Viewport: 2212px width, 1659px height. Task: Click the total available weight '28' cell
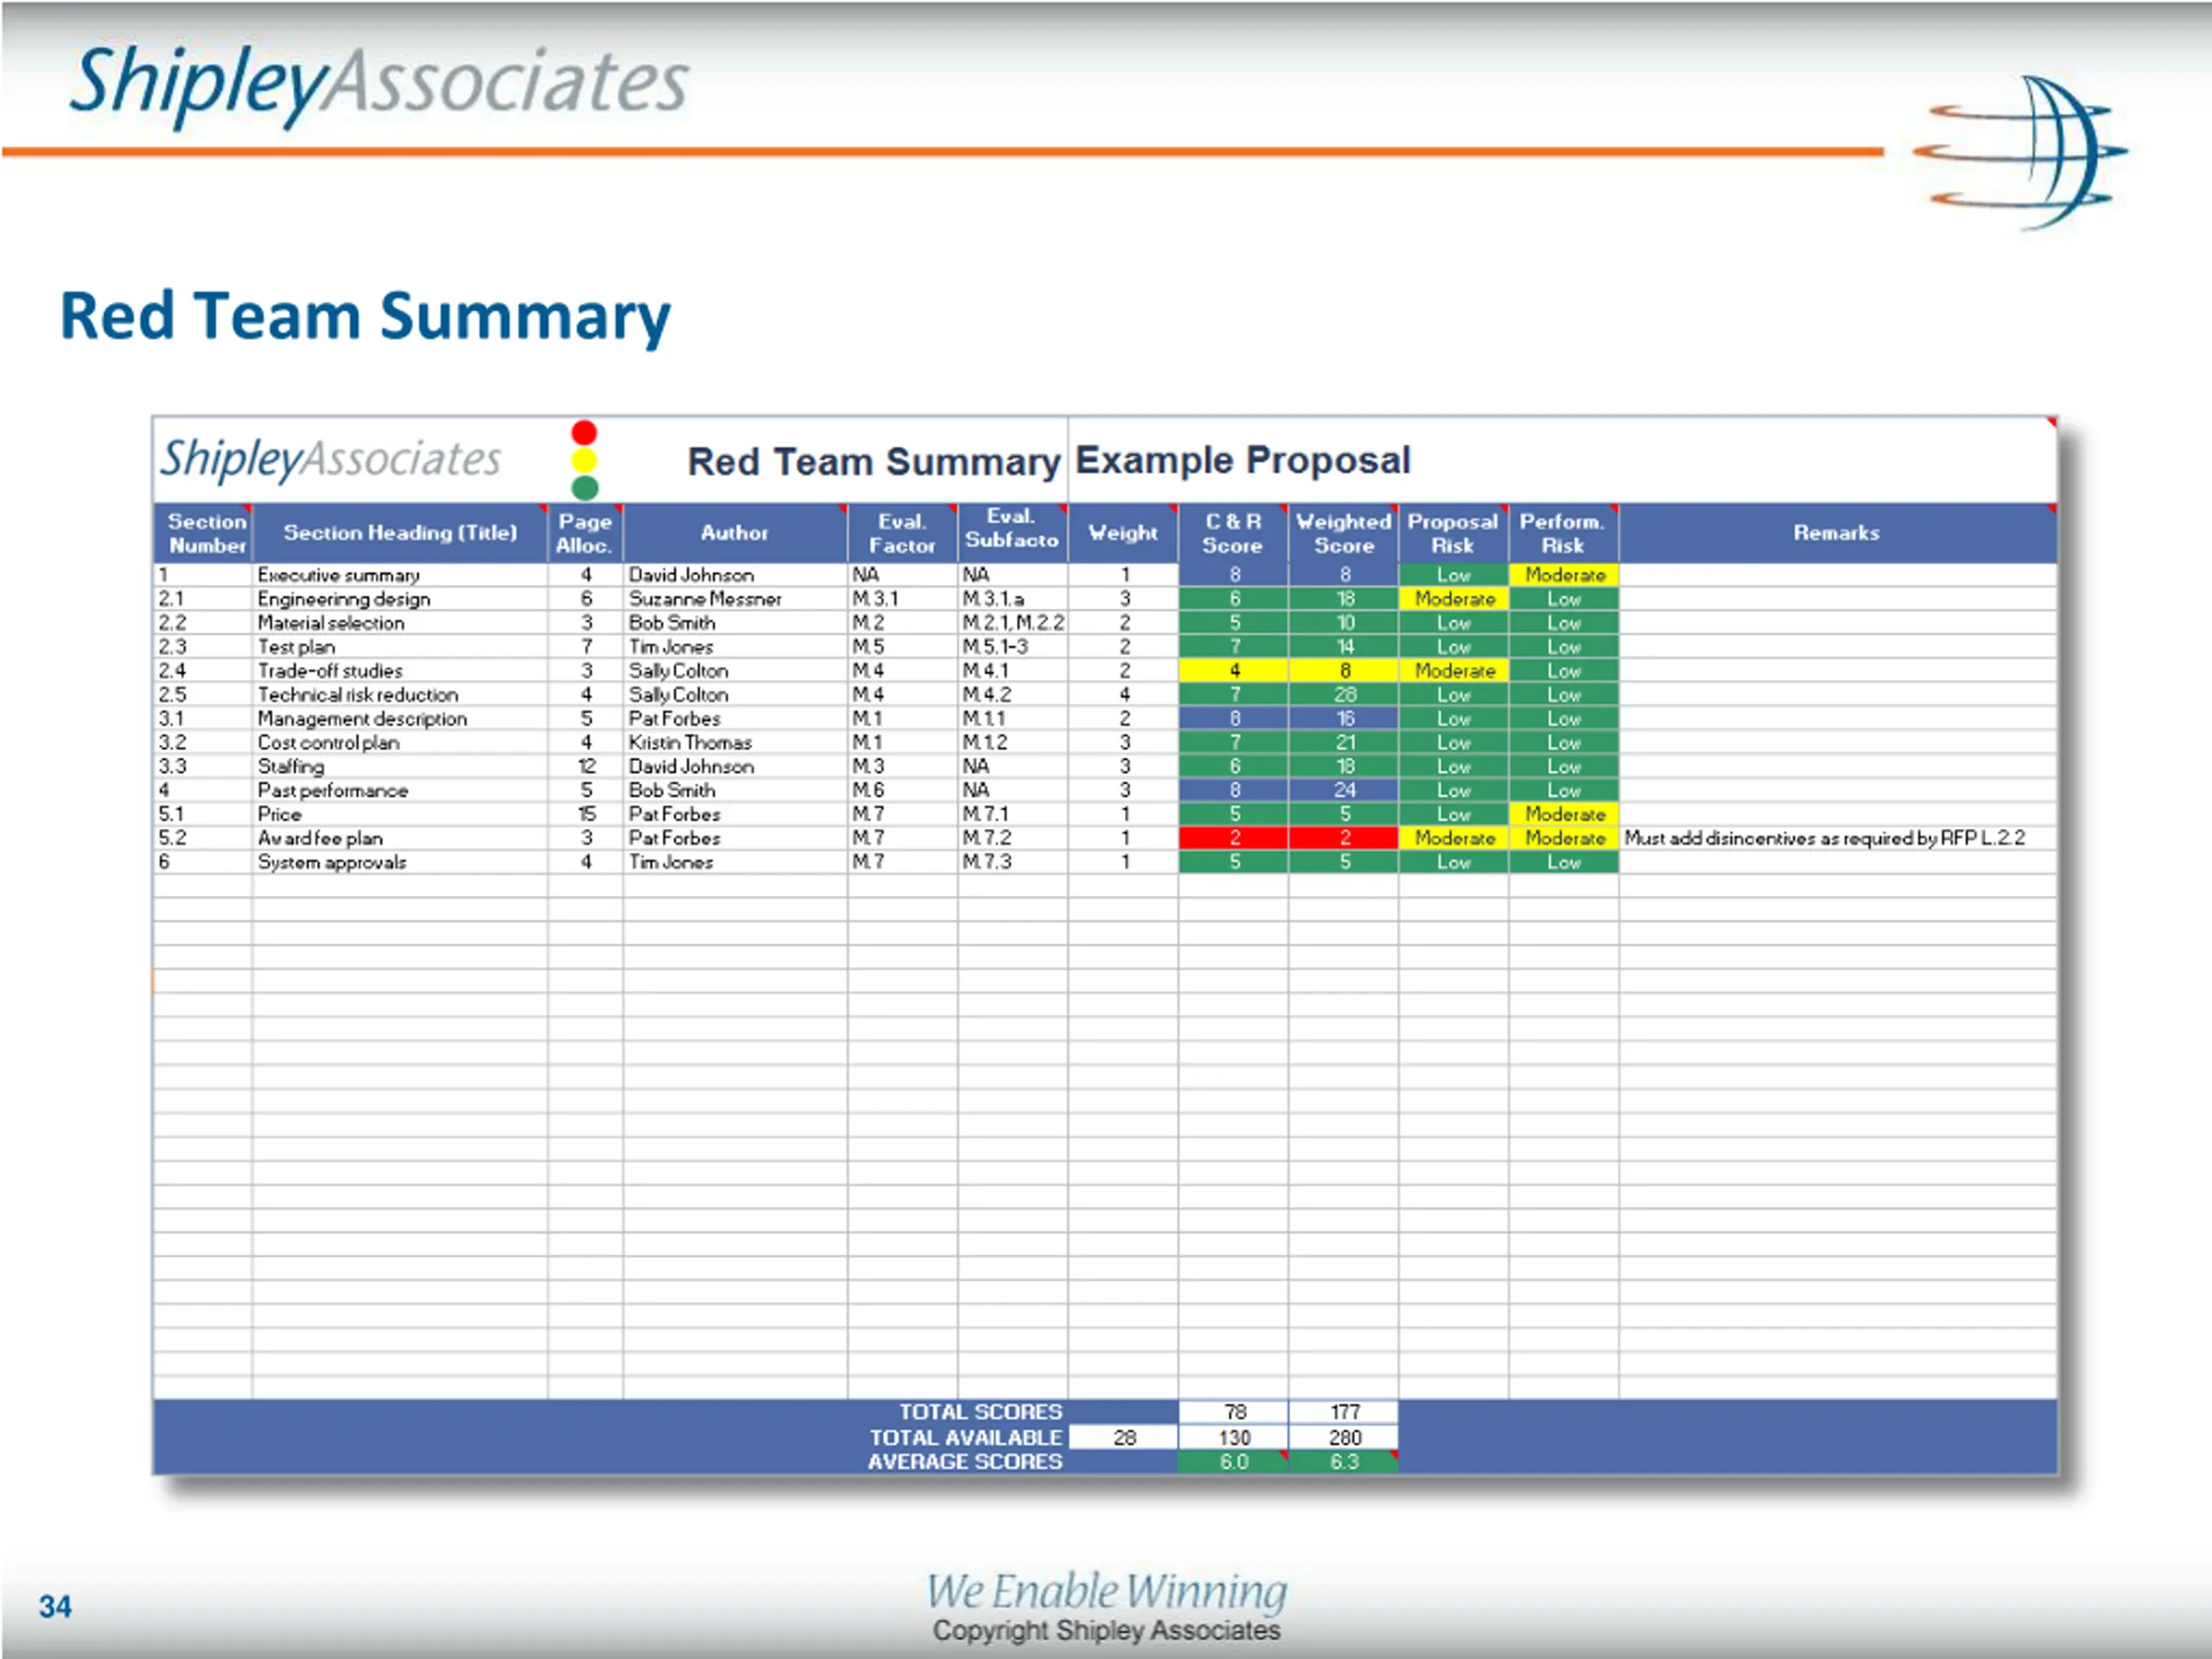(1123, 1438)
